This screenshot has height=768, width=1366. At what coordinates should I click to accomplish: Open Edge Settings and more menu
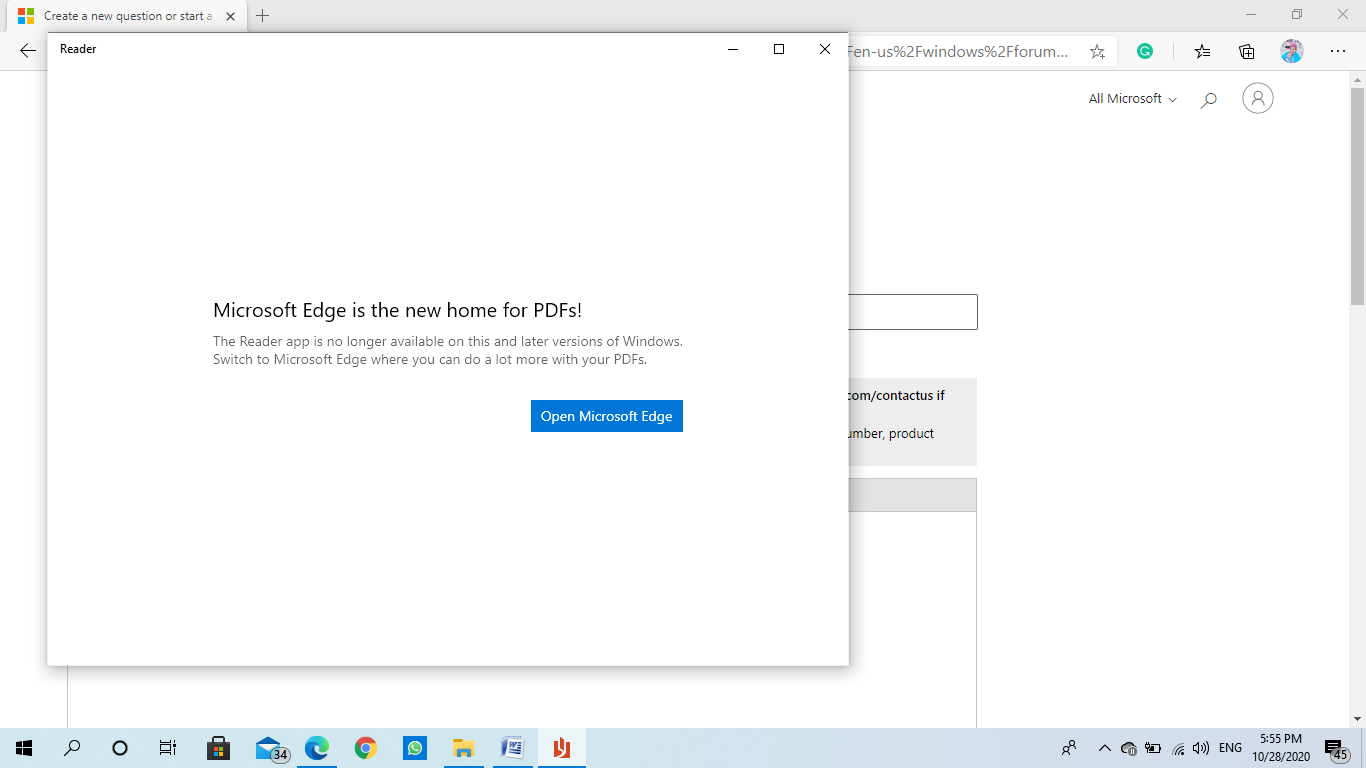coord(1338,51)
